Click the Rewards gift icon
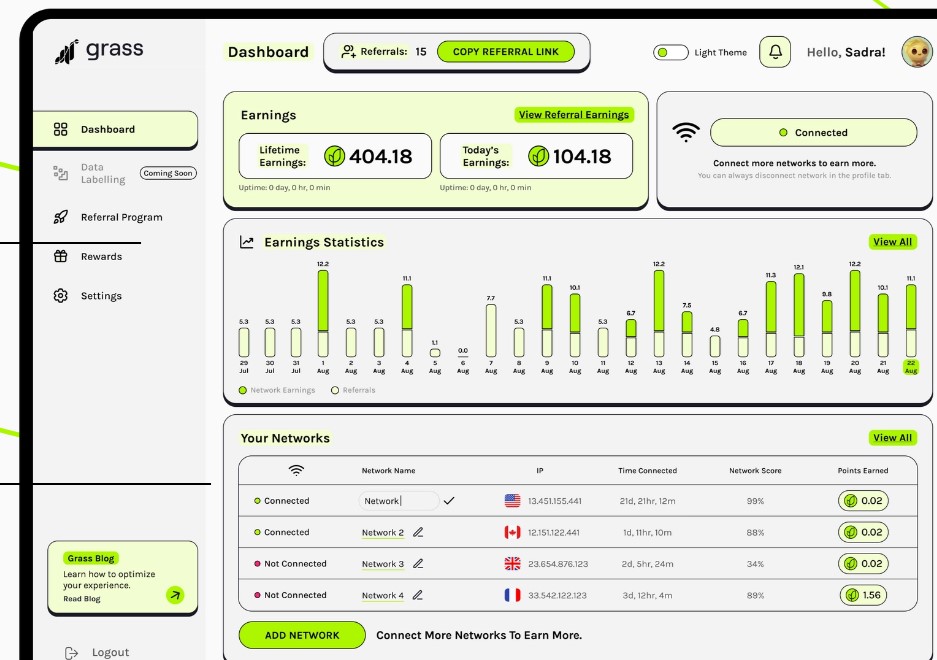Screen dimensions: 937x660 click(60, 256)
